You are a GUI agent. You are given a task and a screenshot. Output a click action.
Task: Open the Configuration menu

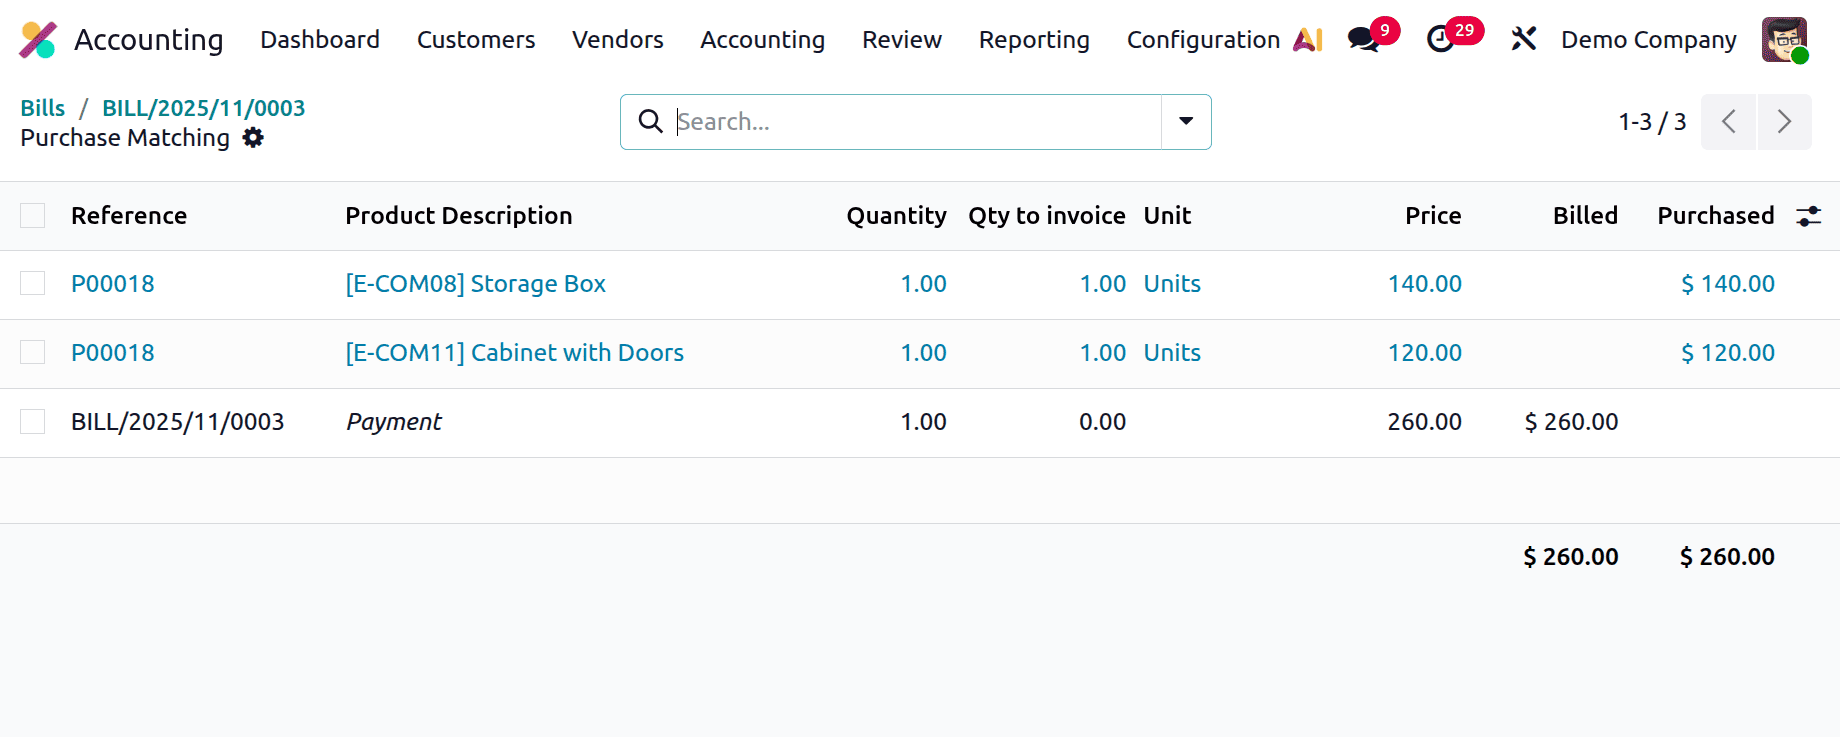1203,40
